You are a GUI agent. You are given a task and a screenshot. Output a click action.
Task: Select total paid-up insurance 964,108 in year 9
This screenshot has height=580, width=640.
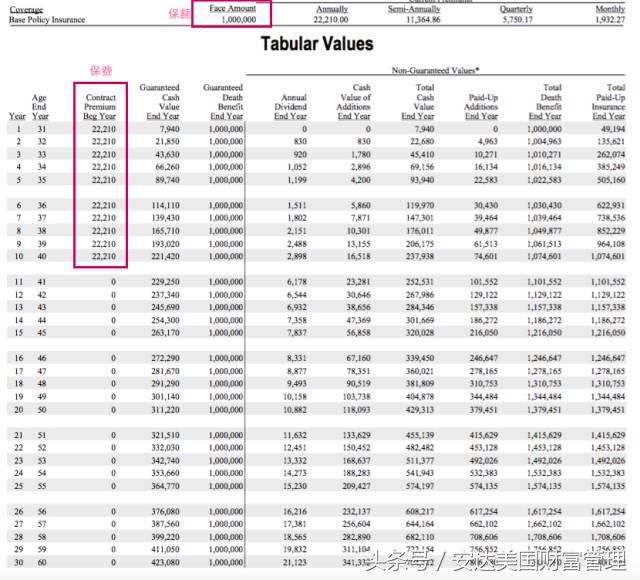tap(611, 244)
